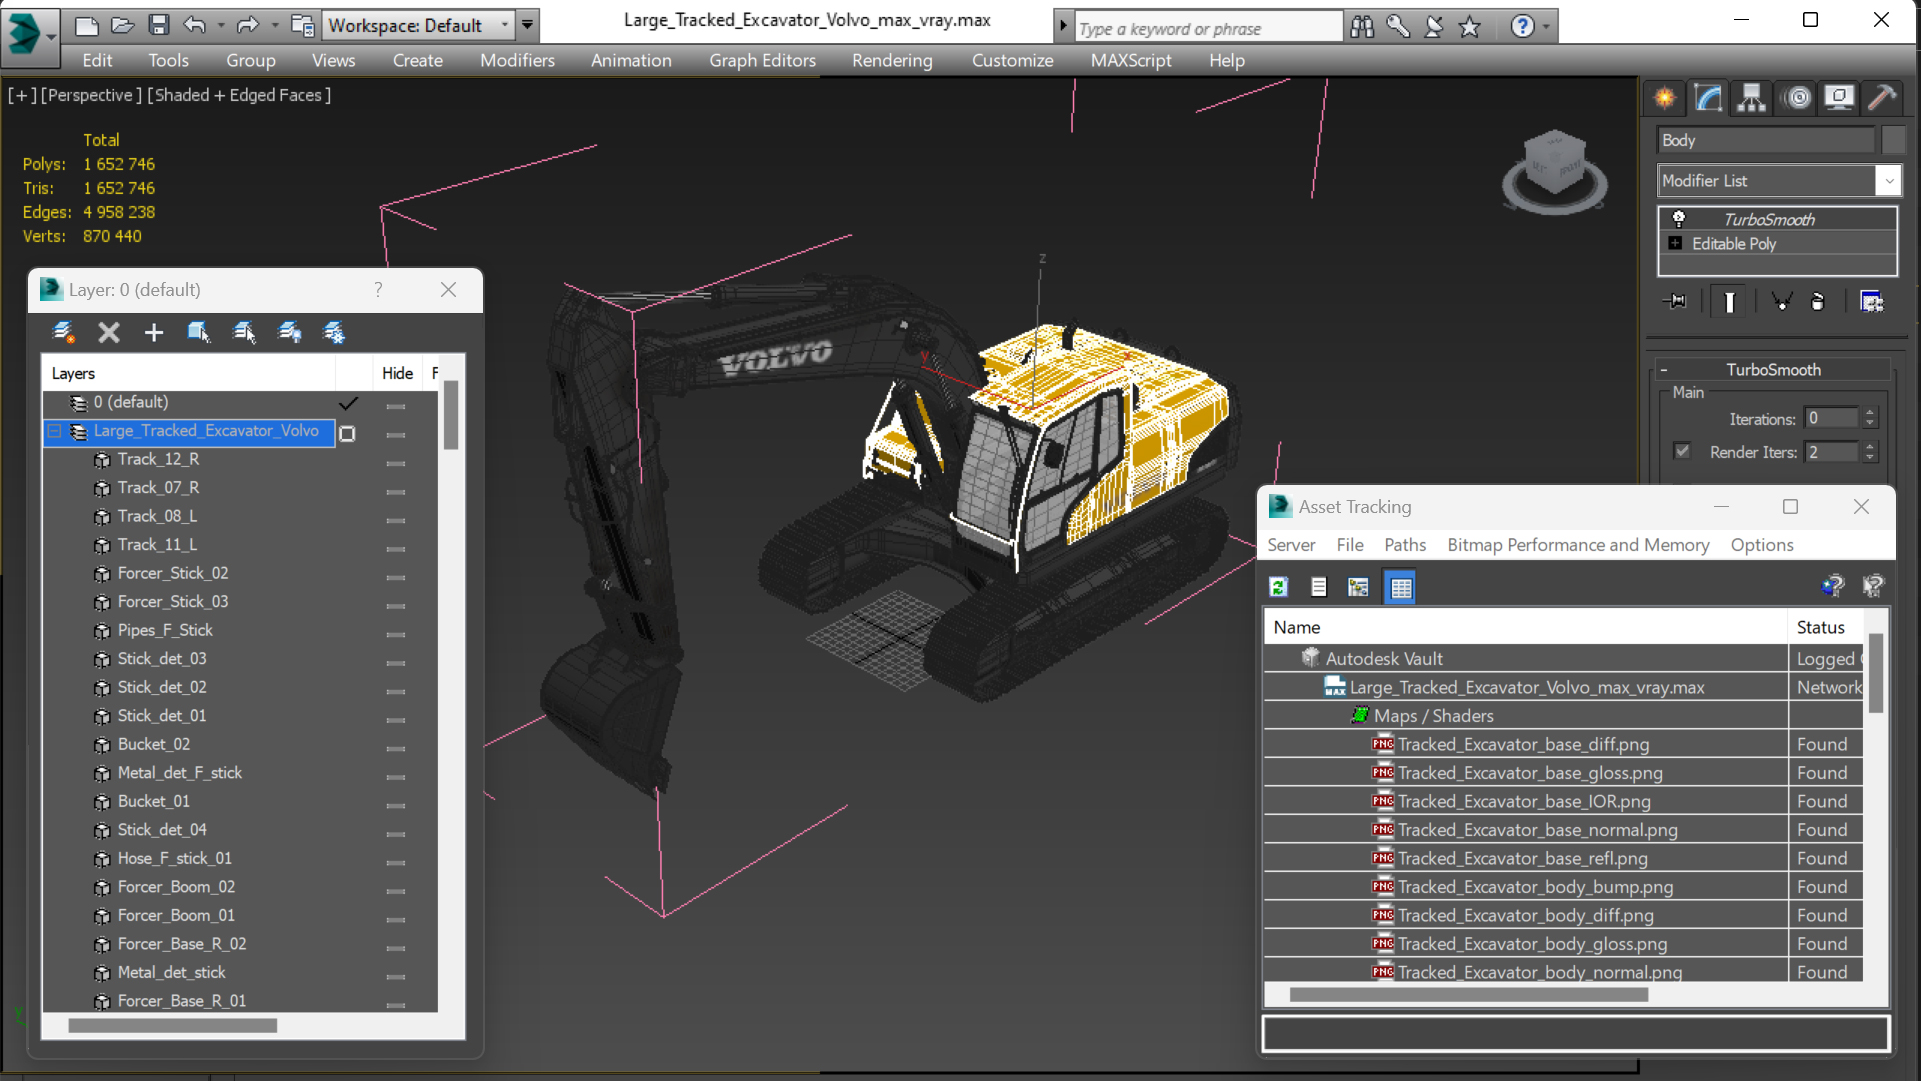Viewport: 1921px width, 1081px height.
Task: Toggle hide for 0 (default) layer
Action: [396, 406]
